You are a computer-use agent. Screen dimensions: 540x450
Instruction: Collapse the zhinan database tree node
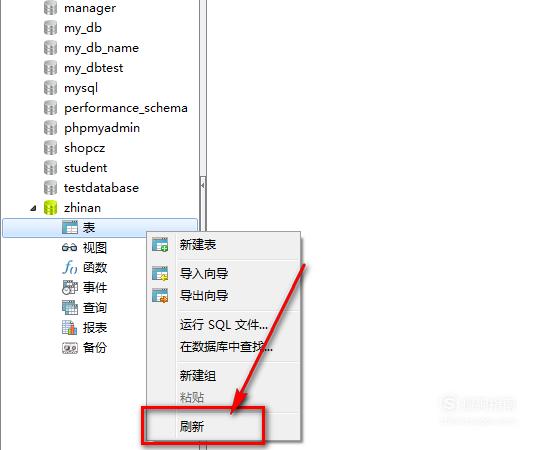[33, 208]
